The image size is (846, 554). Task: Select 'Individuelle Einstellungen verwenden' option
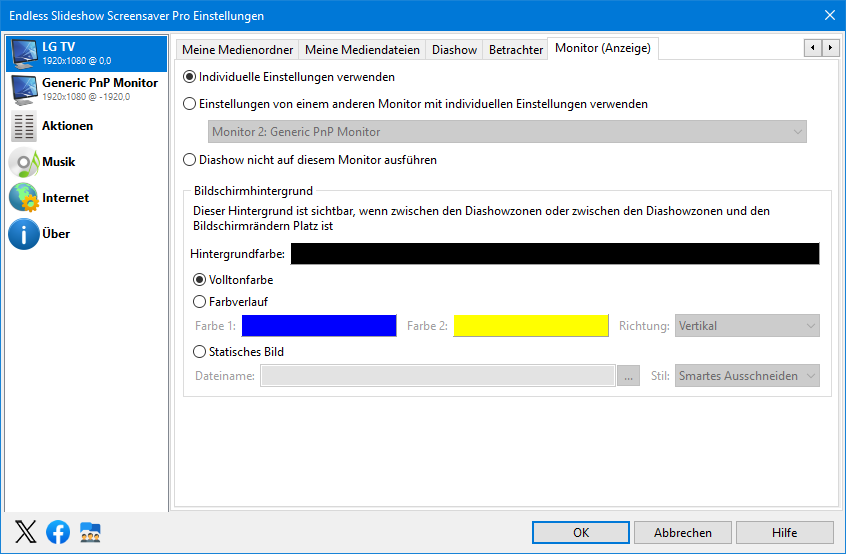point(289,77)
